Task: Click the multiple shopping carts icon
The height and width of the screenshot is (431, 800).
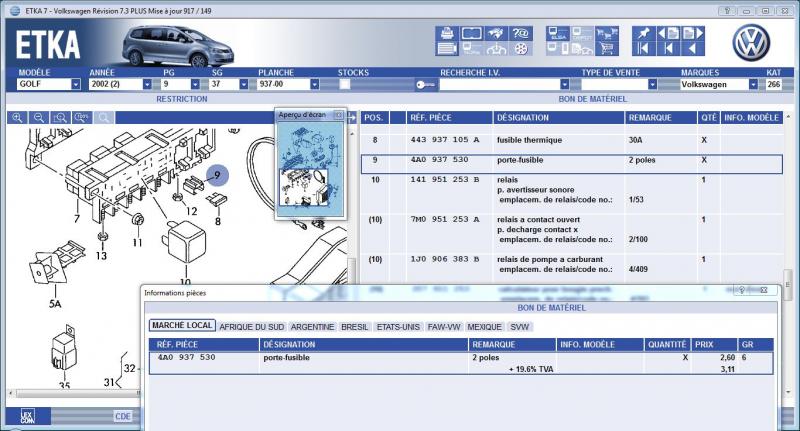Action: click(x=607, y=34)
